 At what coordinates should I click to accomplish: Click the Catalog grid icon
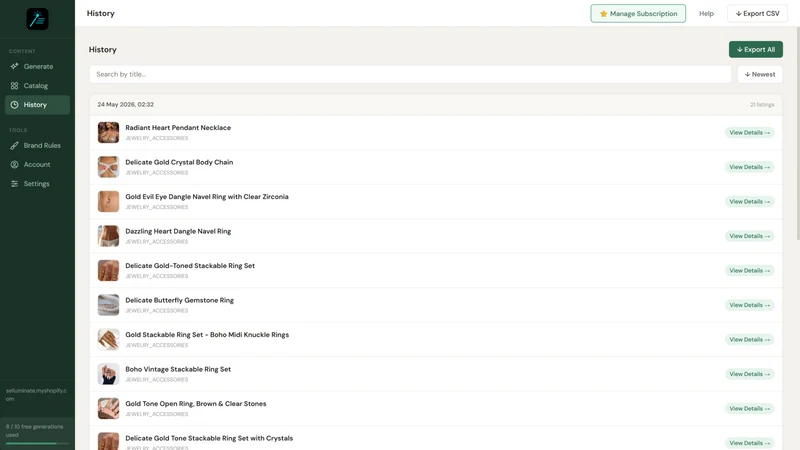14,86
